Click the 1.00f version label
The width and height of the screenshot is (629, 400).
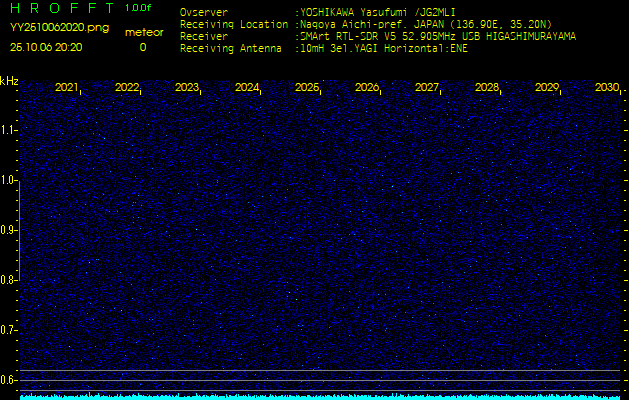point(139,8)
